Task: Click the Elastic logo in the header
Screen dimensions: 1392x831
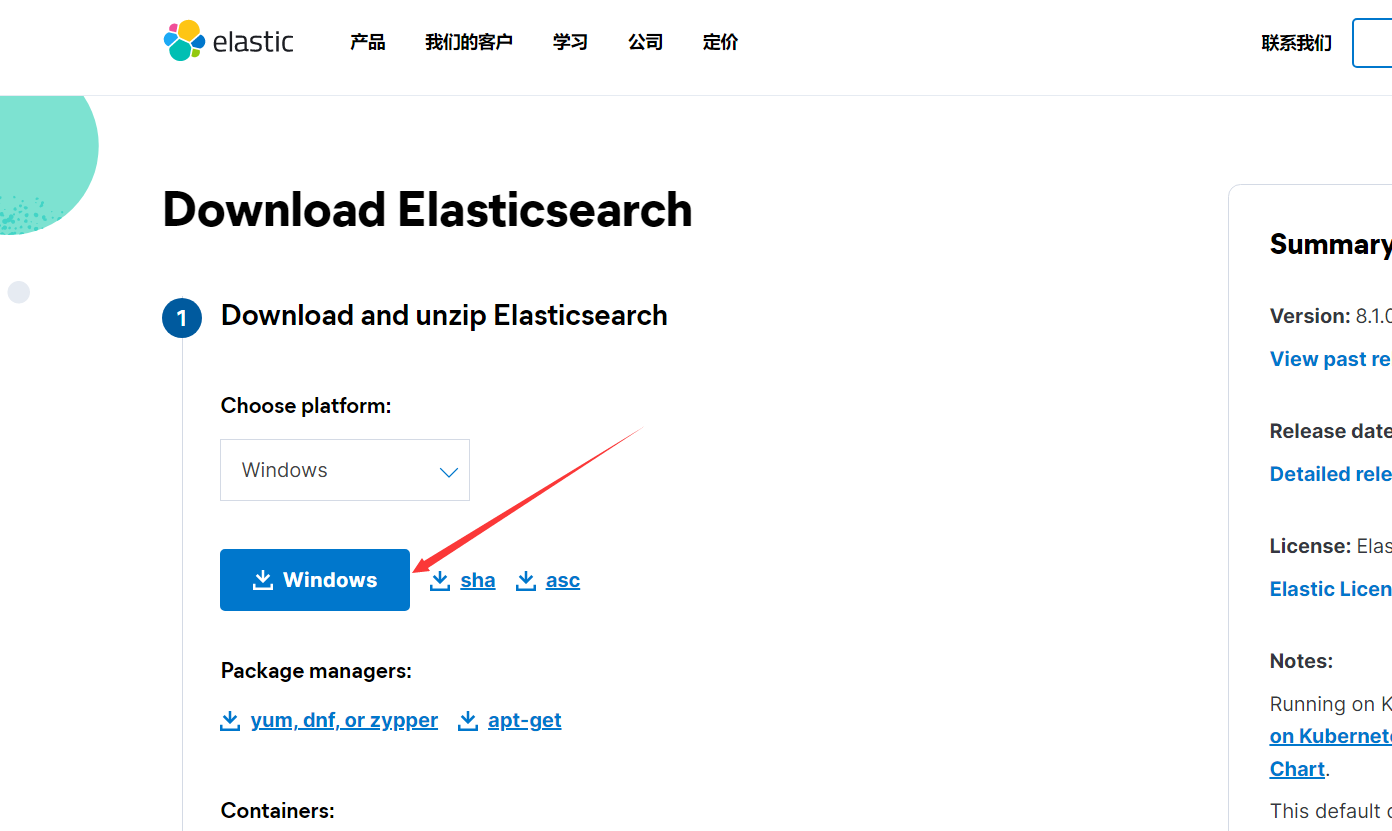Action: [229, 41]
